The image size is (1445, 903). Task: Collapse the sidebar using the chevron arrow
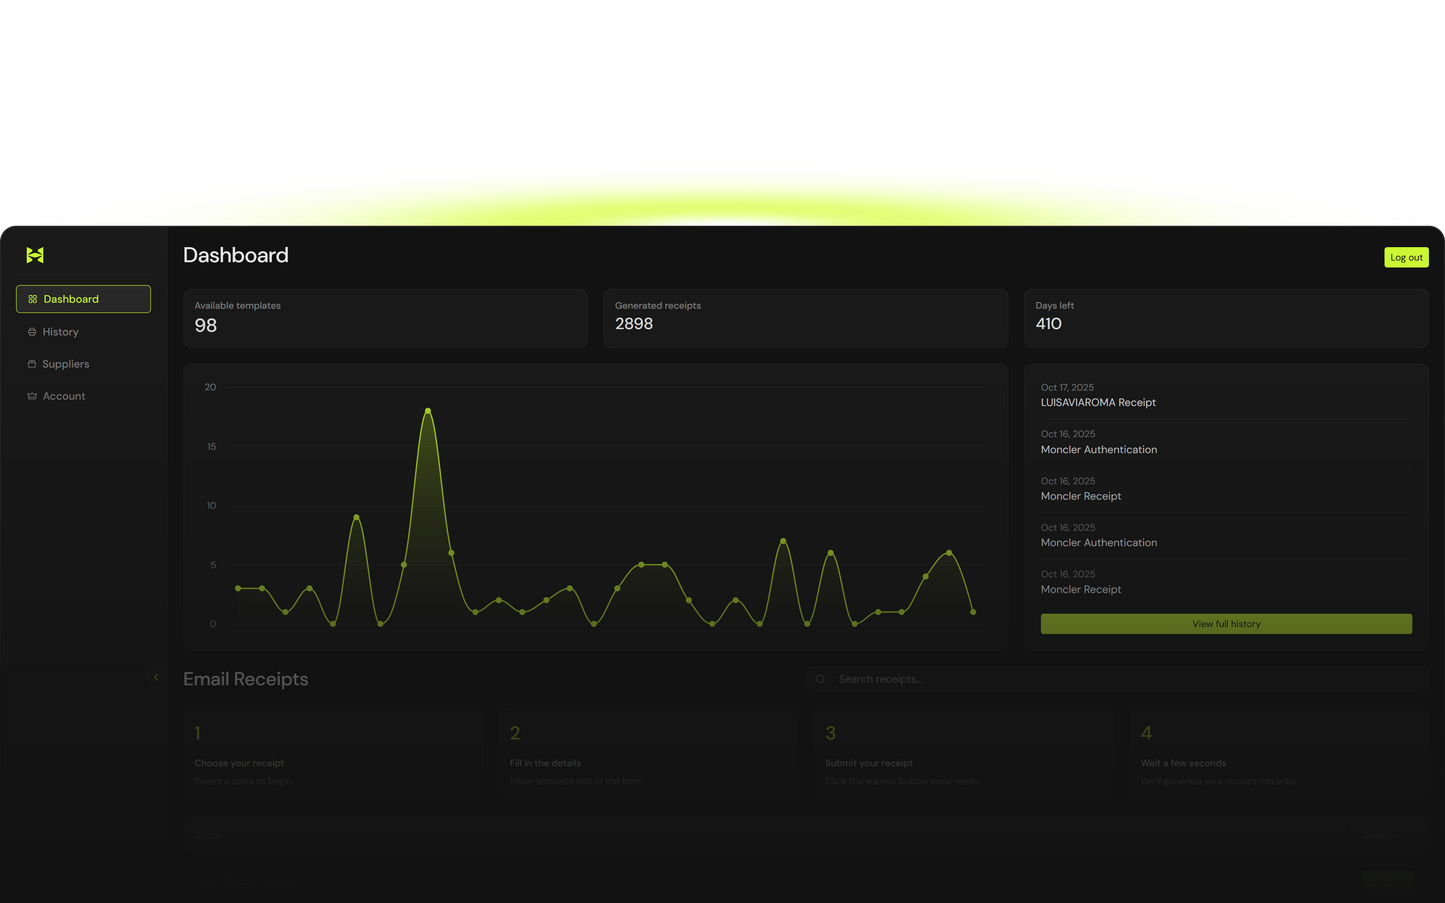coord(156,677)
